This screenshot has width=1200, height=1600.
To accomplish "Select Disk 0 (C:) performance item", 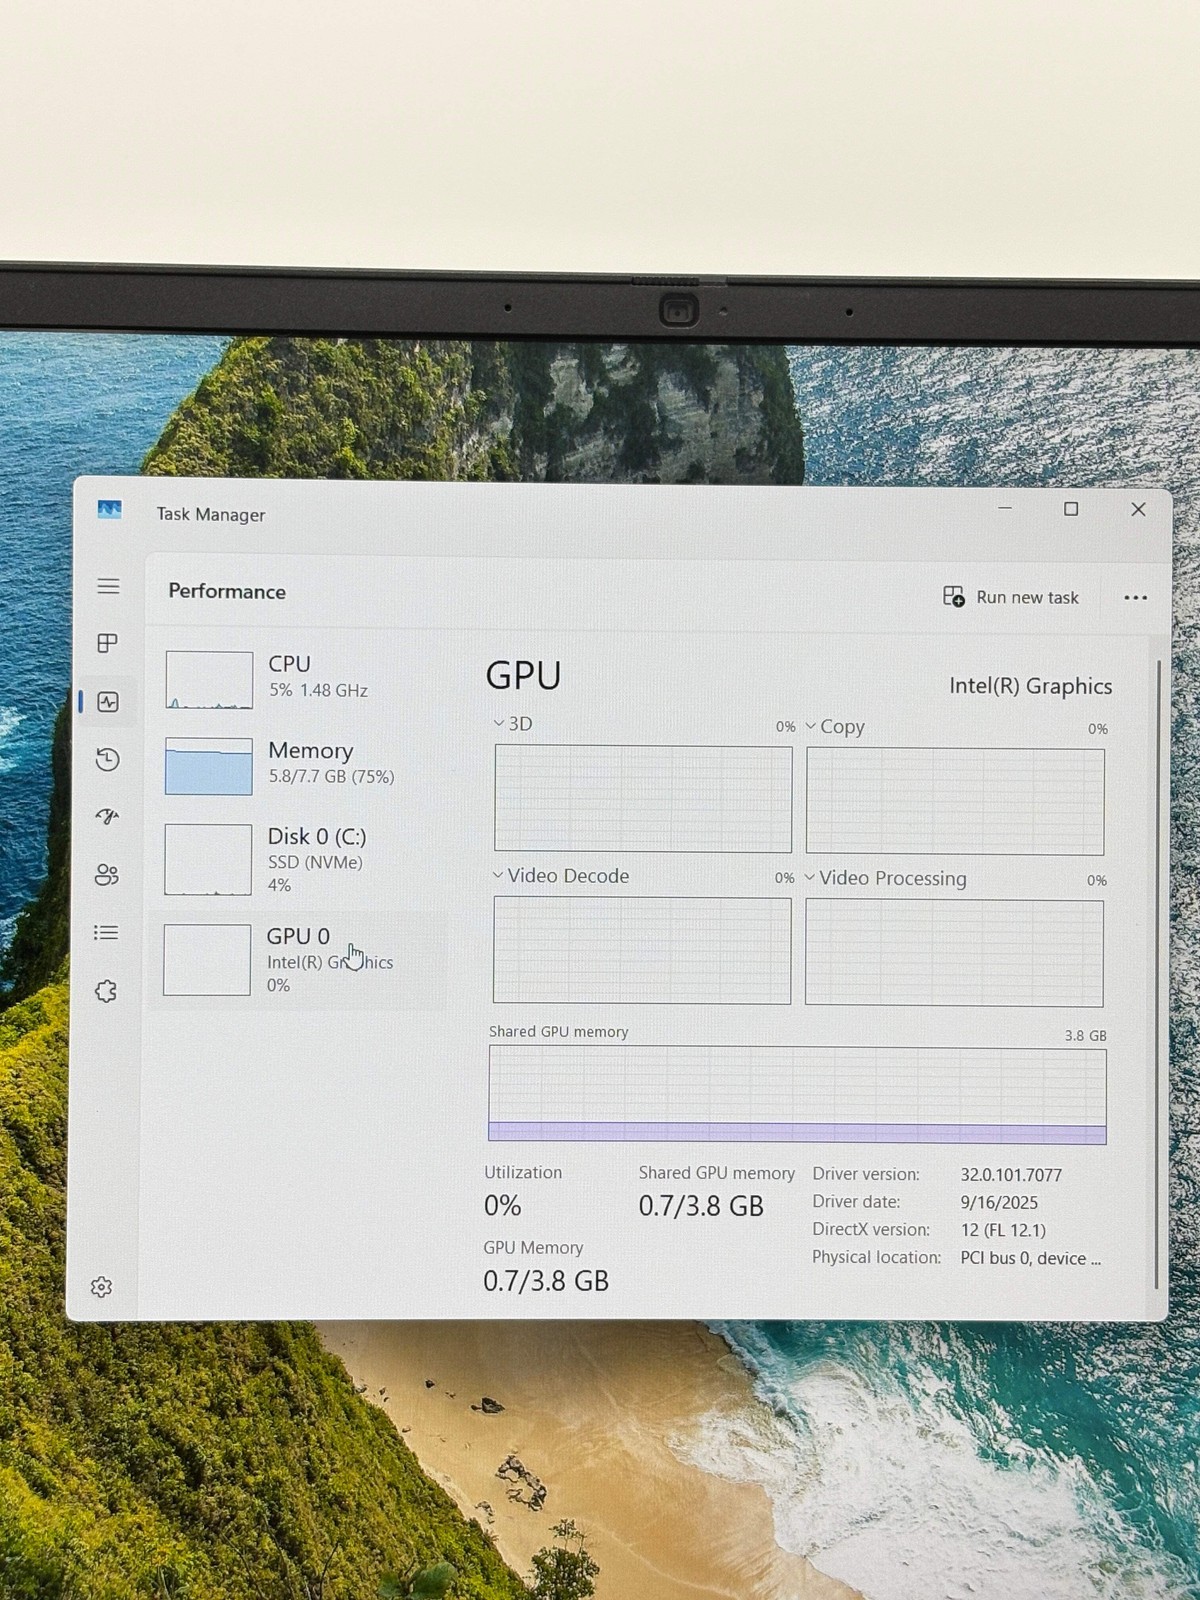I will (300, 860).
